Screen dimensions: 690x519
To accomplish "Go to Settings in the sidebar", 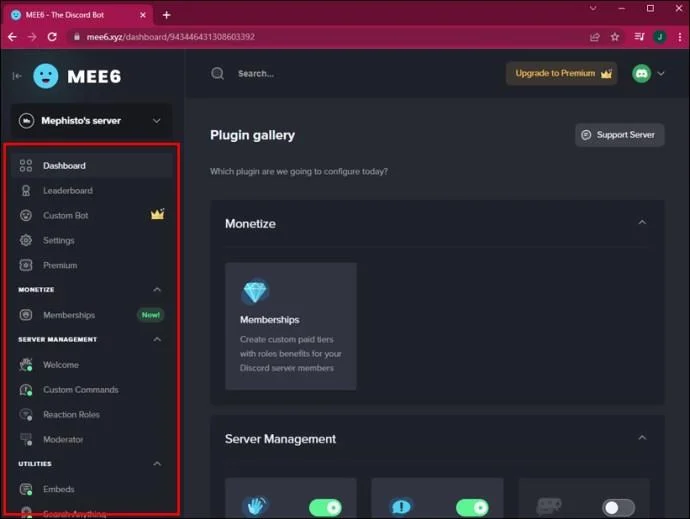I will tap(92, 240).
